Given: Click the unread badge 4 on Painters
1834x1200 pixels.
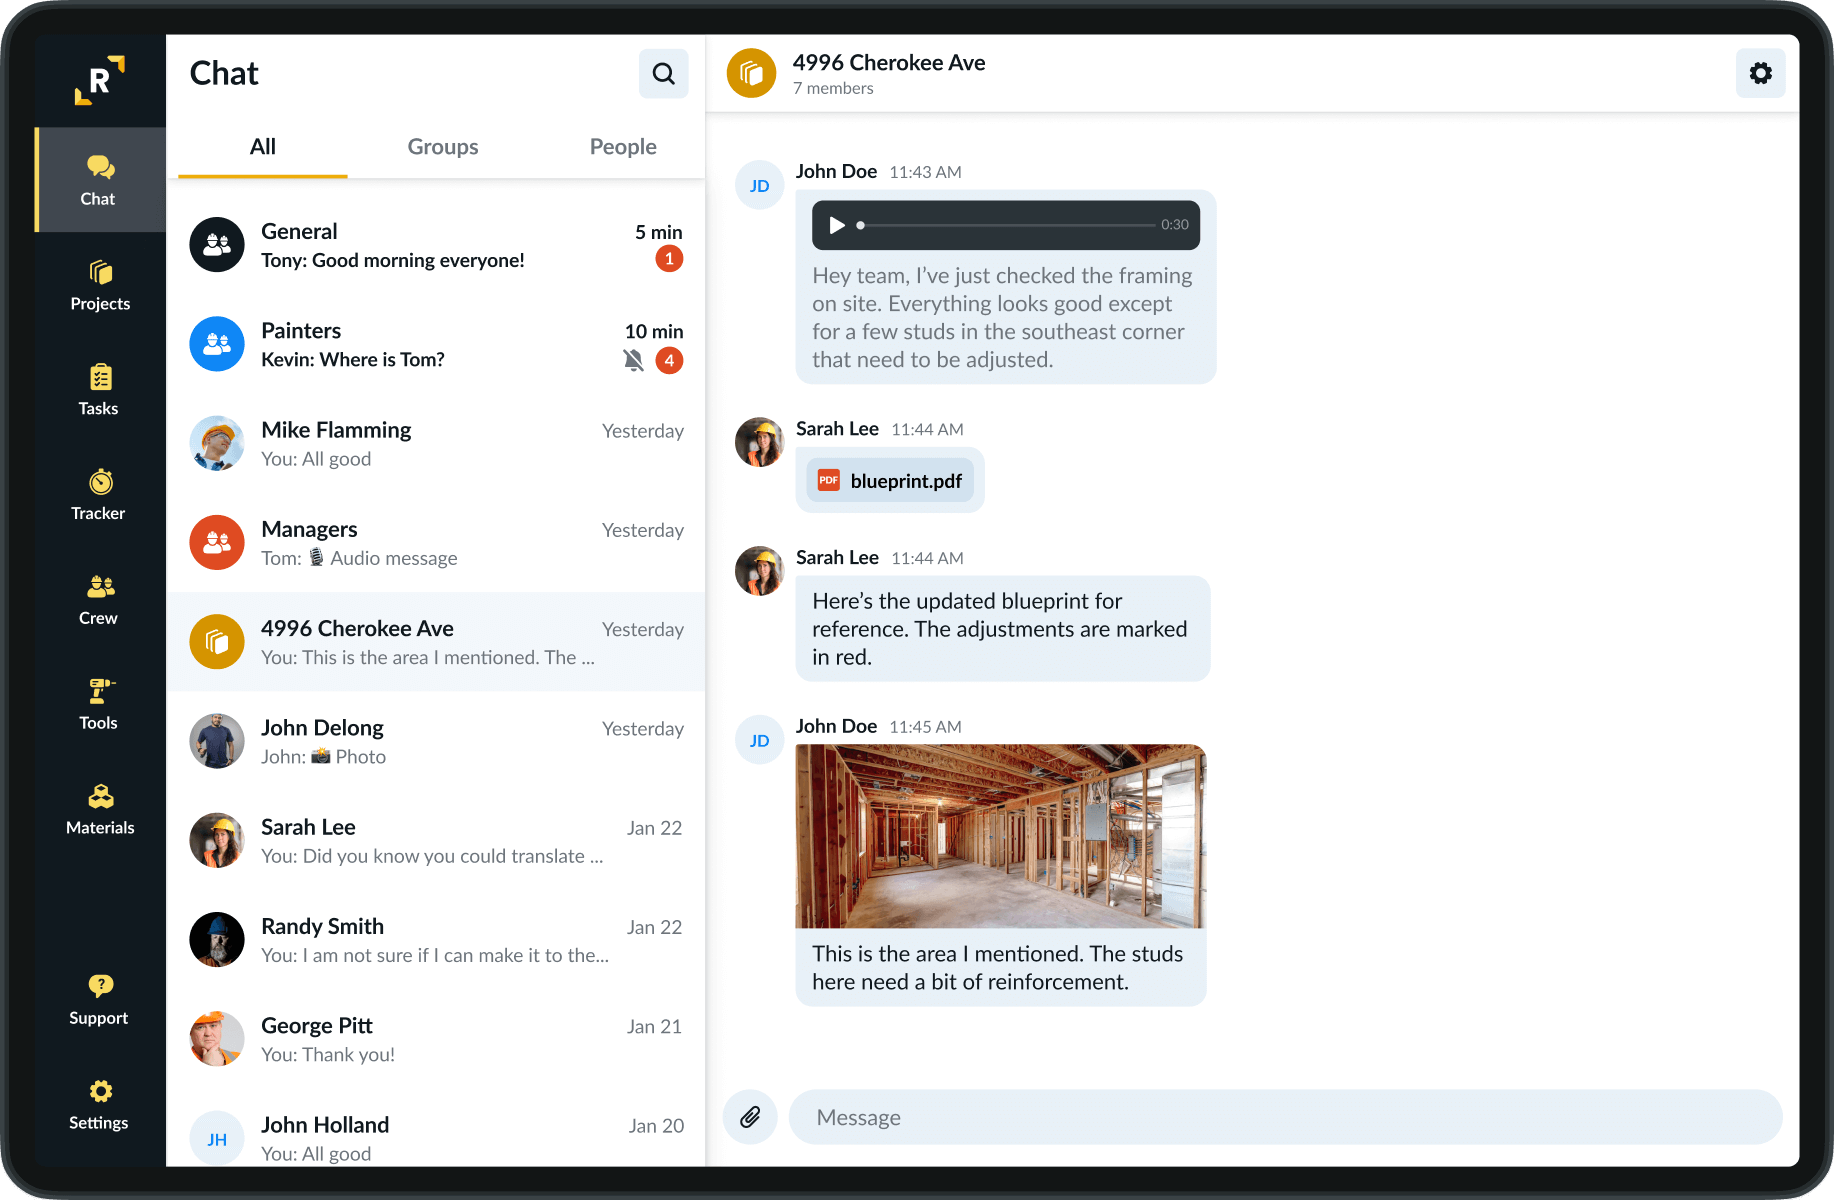Looking at the screenshot, I should point(670,360).
